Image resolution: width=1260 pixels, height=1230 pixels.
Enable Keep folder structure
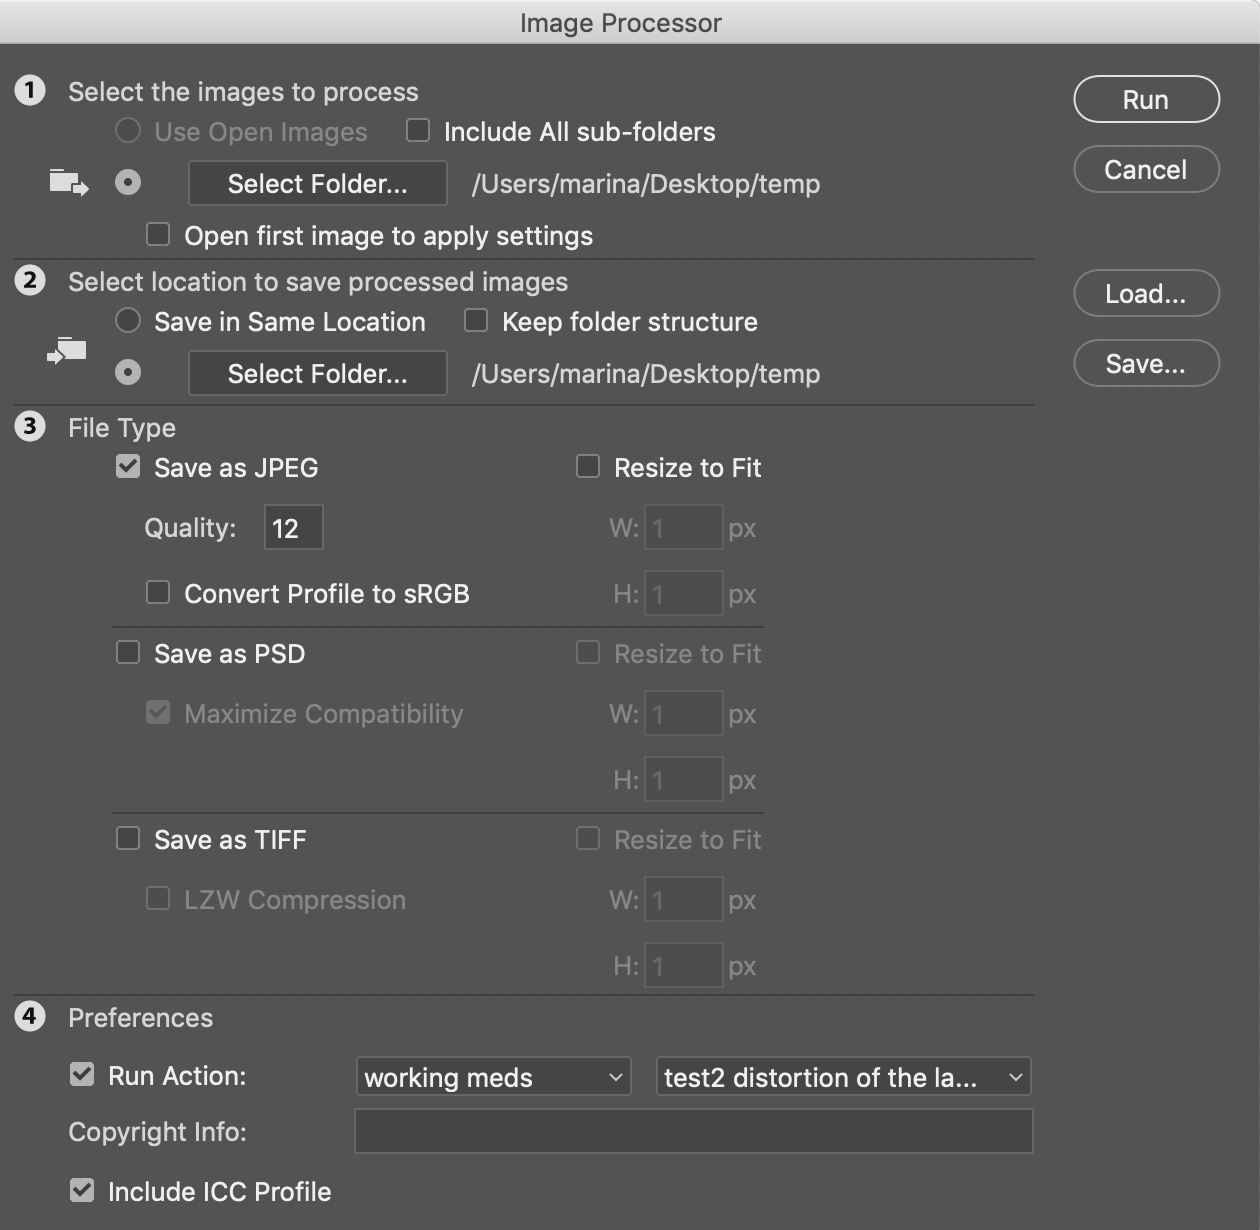point(475,320)
